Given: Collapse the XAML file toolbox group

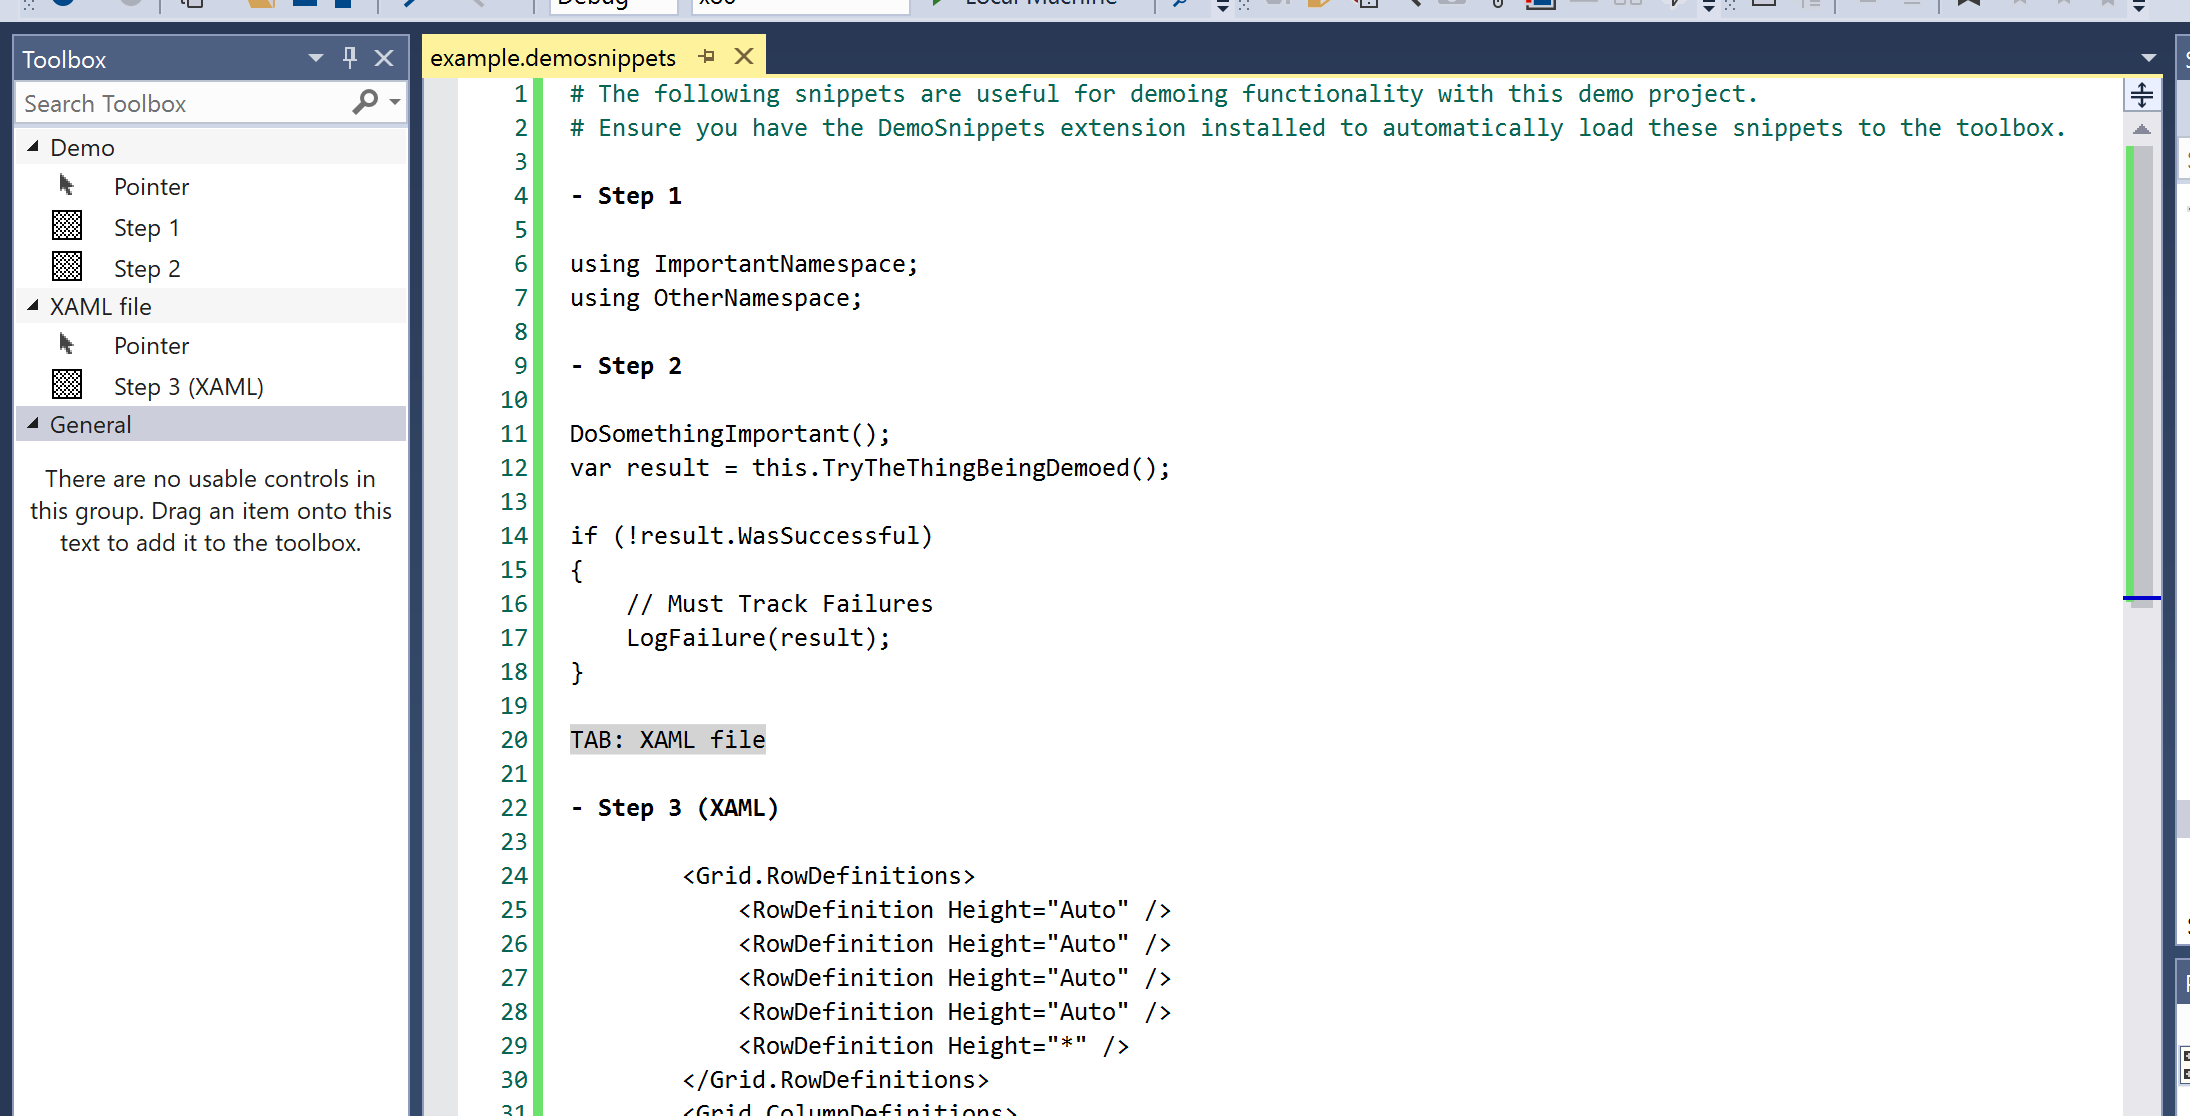Looking at the screenshot, I should (33, 306).
